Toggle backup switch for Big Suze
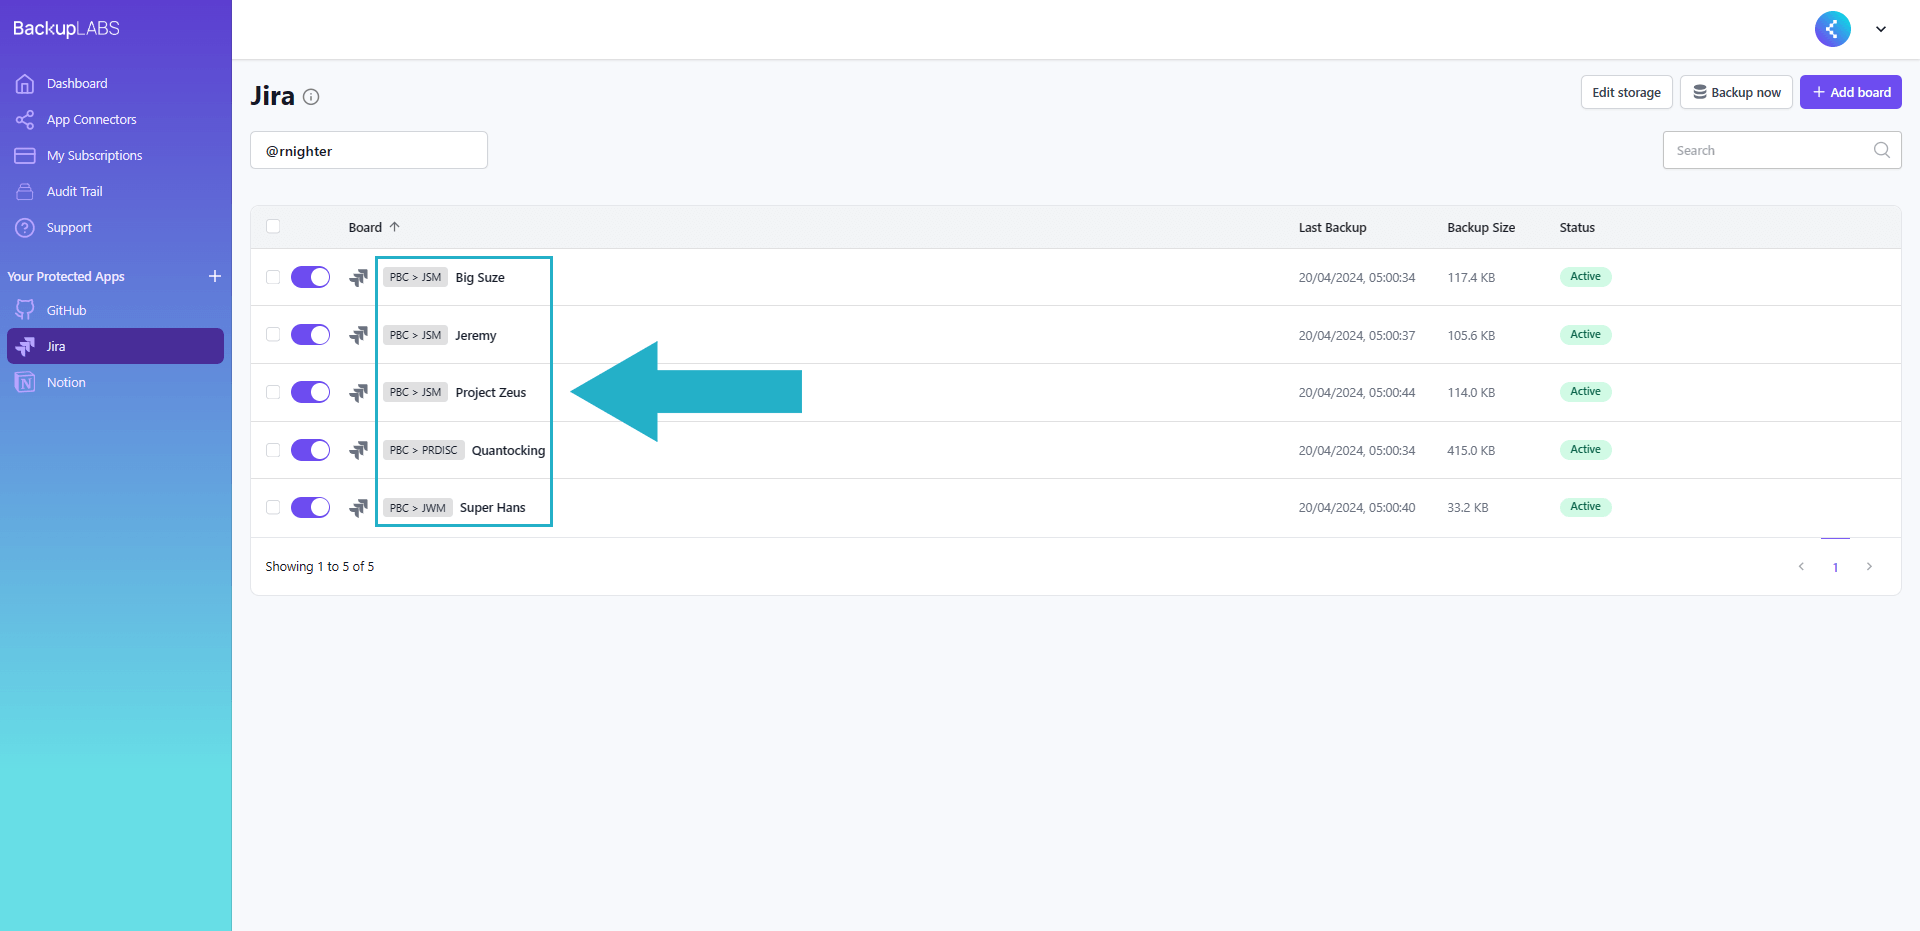The width and height of the screenshot is (1920, 931). [x=310, y=277]
